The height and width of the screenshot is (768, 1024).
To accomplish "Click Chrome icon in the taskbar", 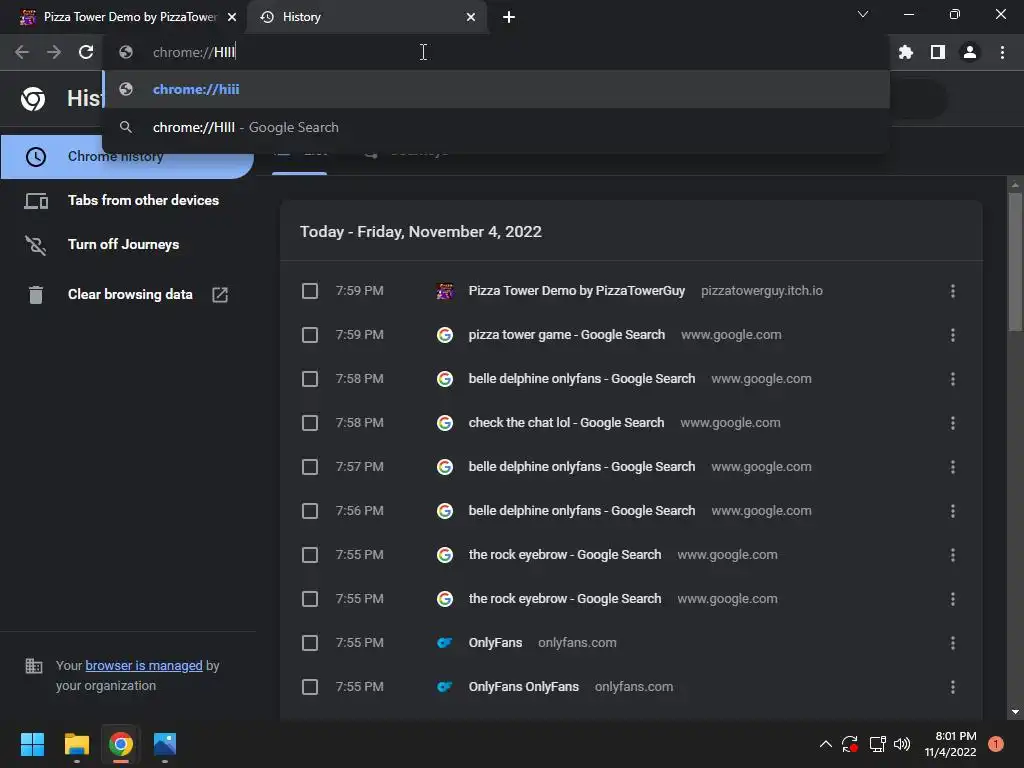I will tap(121, 744).
